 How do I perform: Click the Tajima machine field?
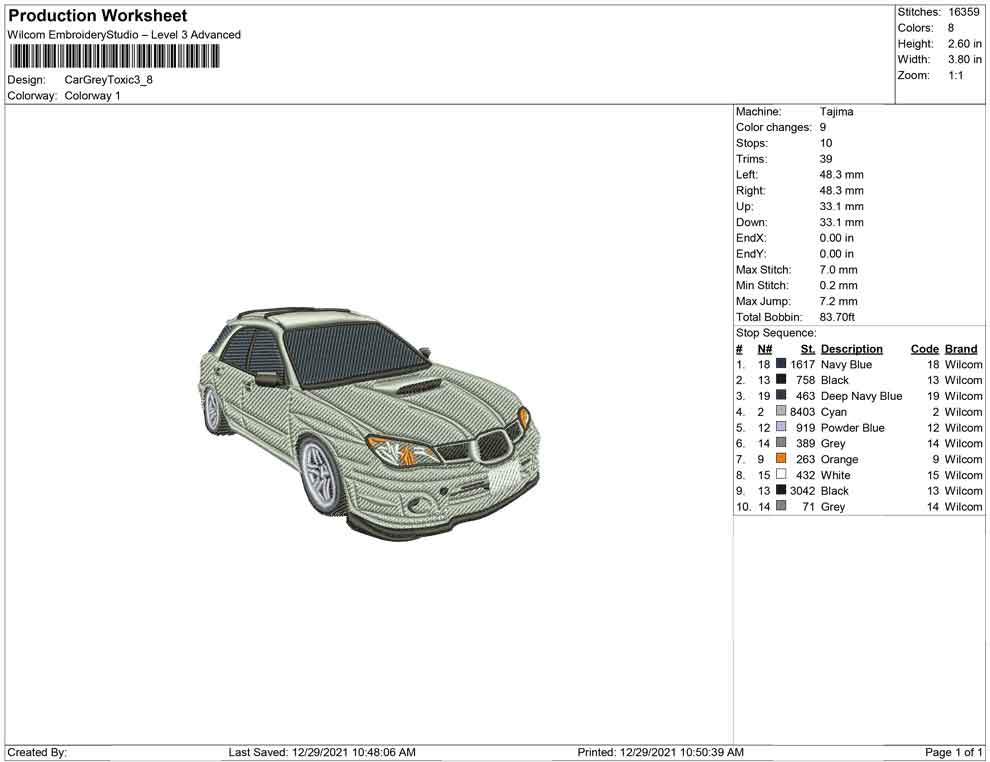tap(838, 111)
